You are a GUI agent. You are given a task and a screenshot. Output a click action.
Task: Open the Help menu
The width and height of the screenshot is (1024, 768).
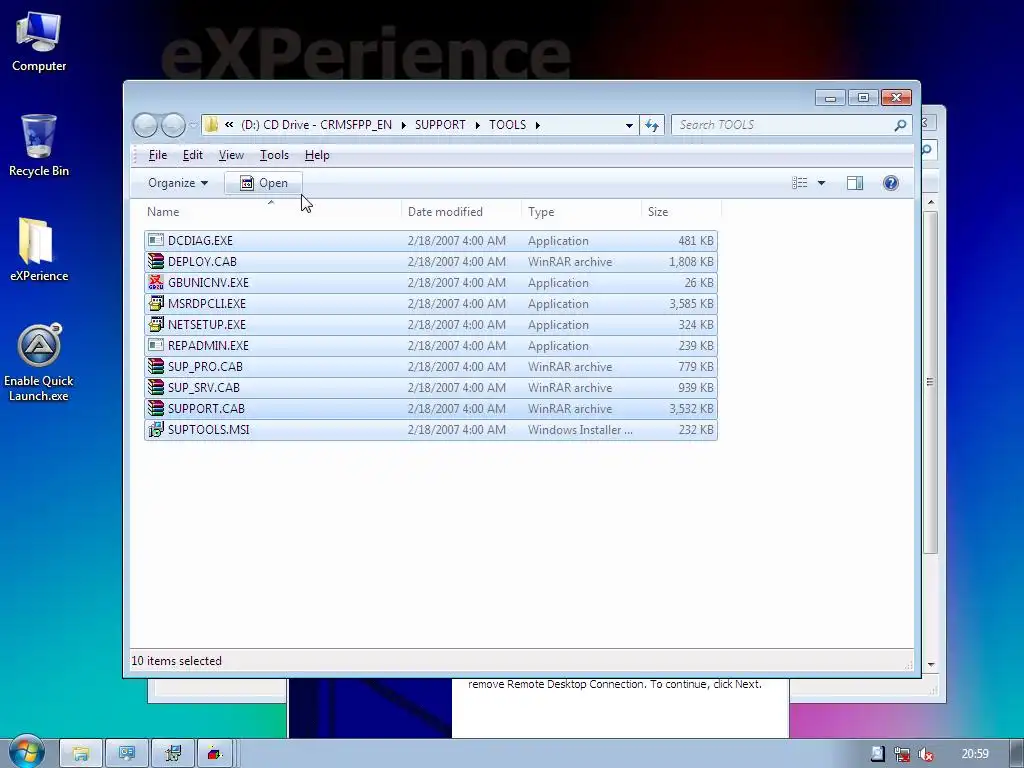317,155
